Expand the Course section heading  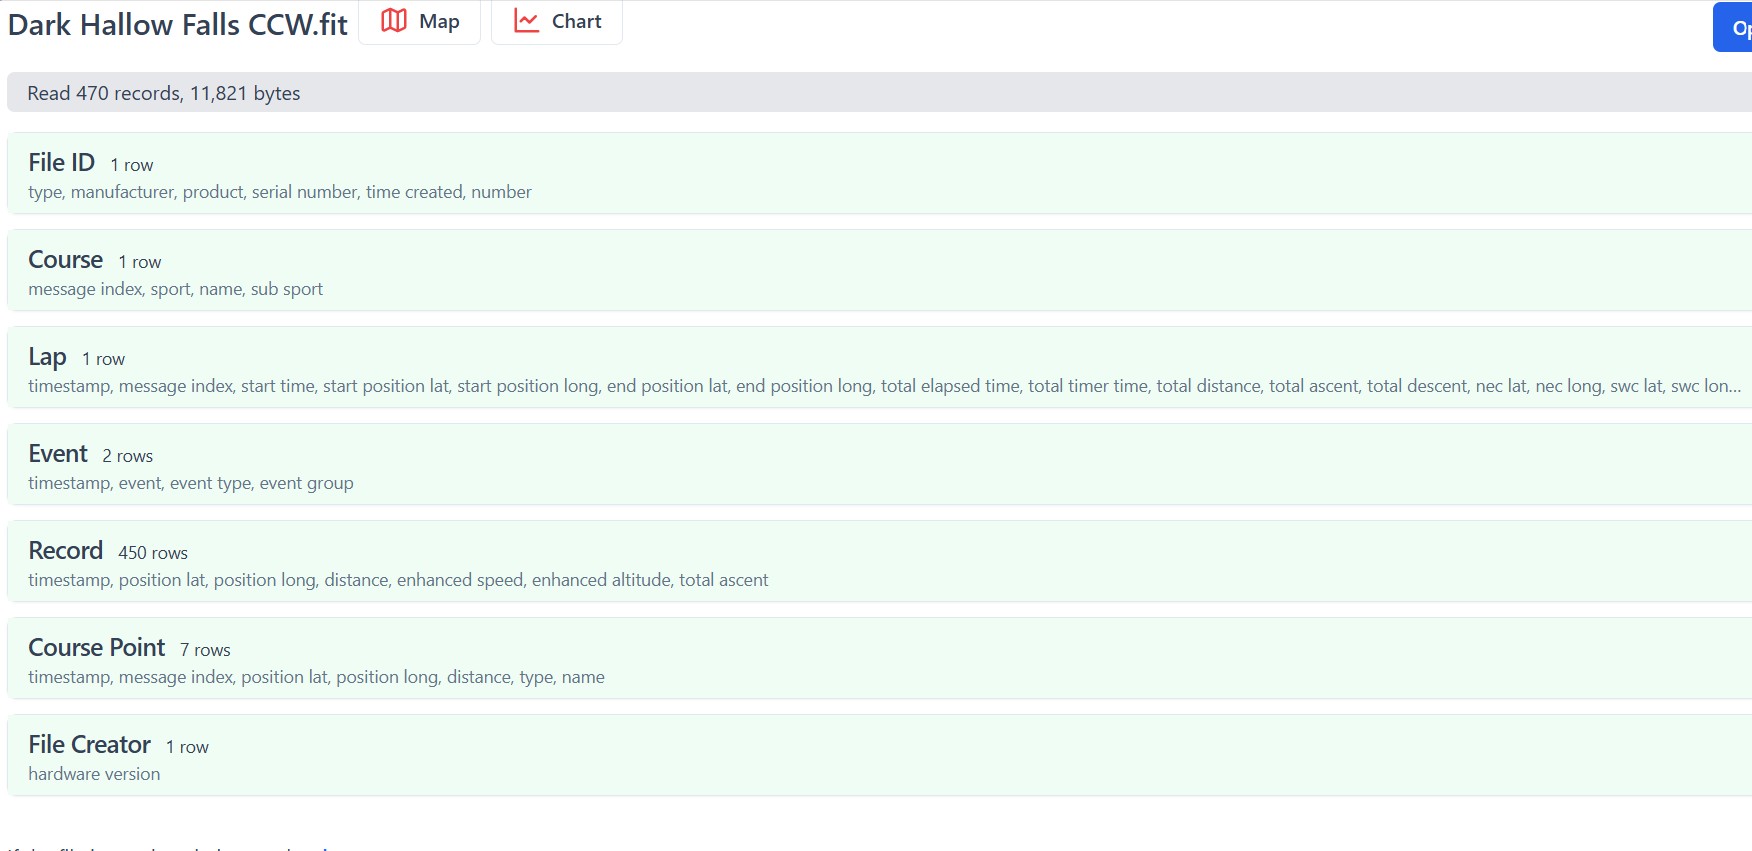click(x=66, y=260)
